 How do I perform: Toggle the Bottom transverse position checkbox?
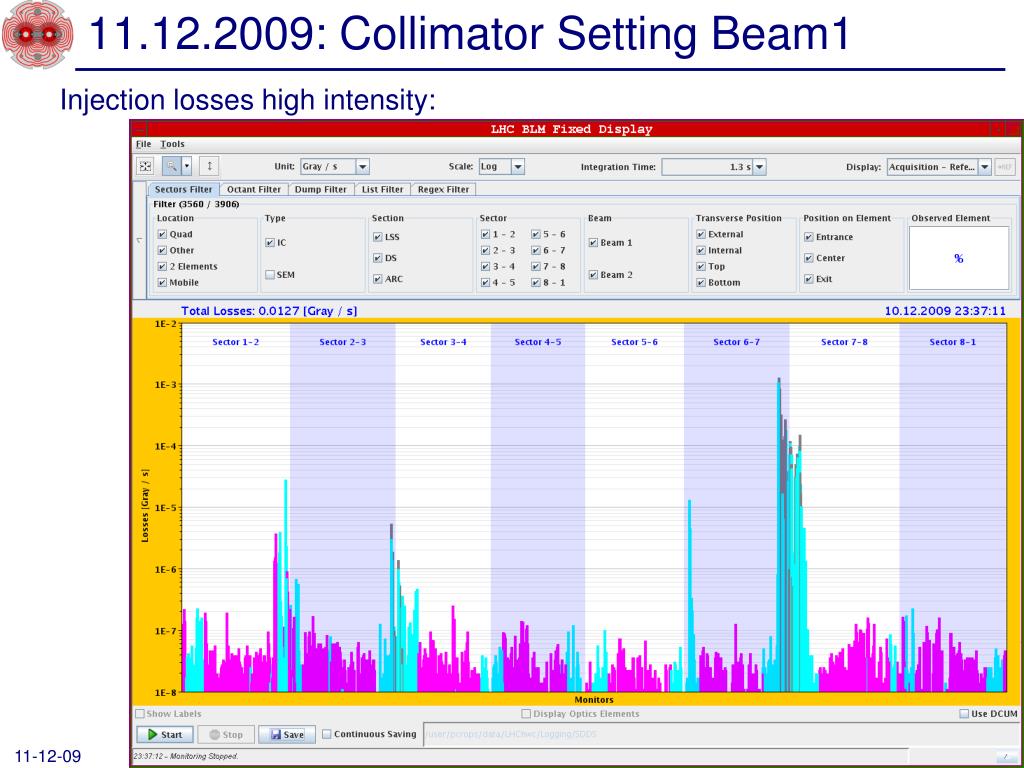tap(701, 283)
